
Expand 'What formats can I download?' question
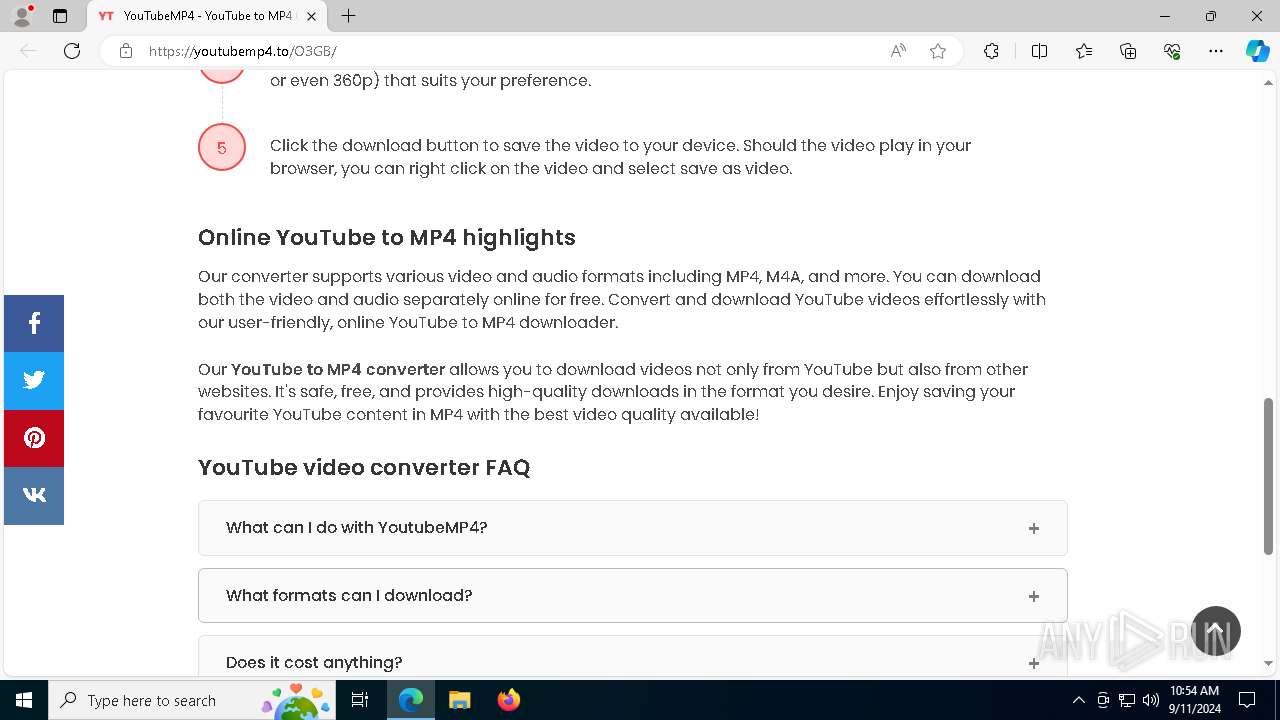point(632,596)
